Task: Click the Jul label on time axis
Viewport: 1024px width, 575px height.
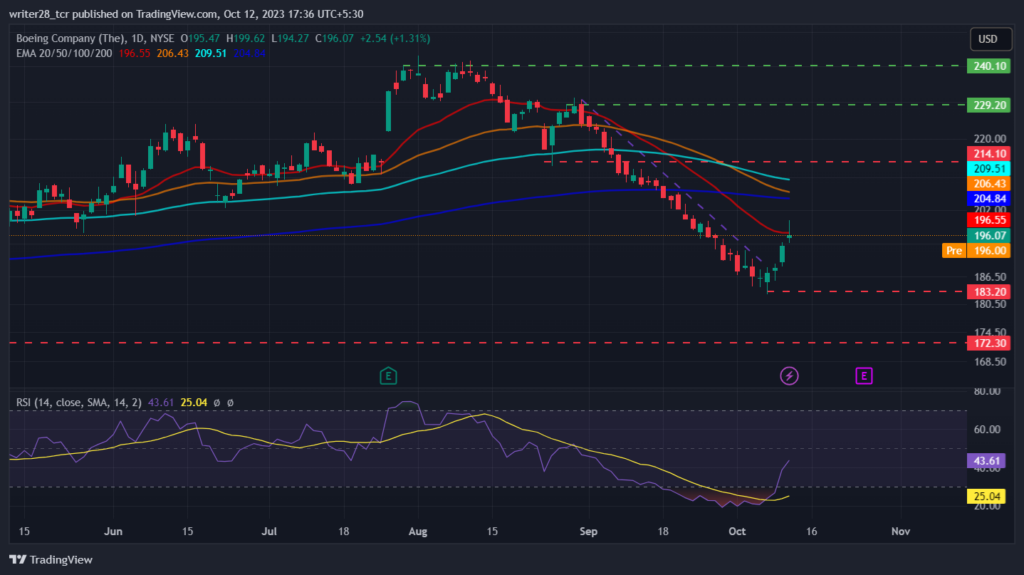Action: (269, 531)
